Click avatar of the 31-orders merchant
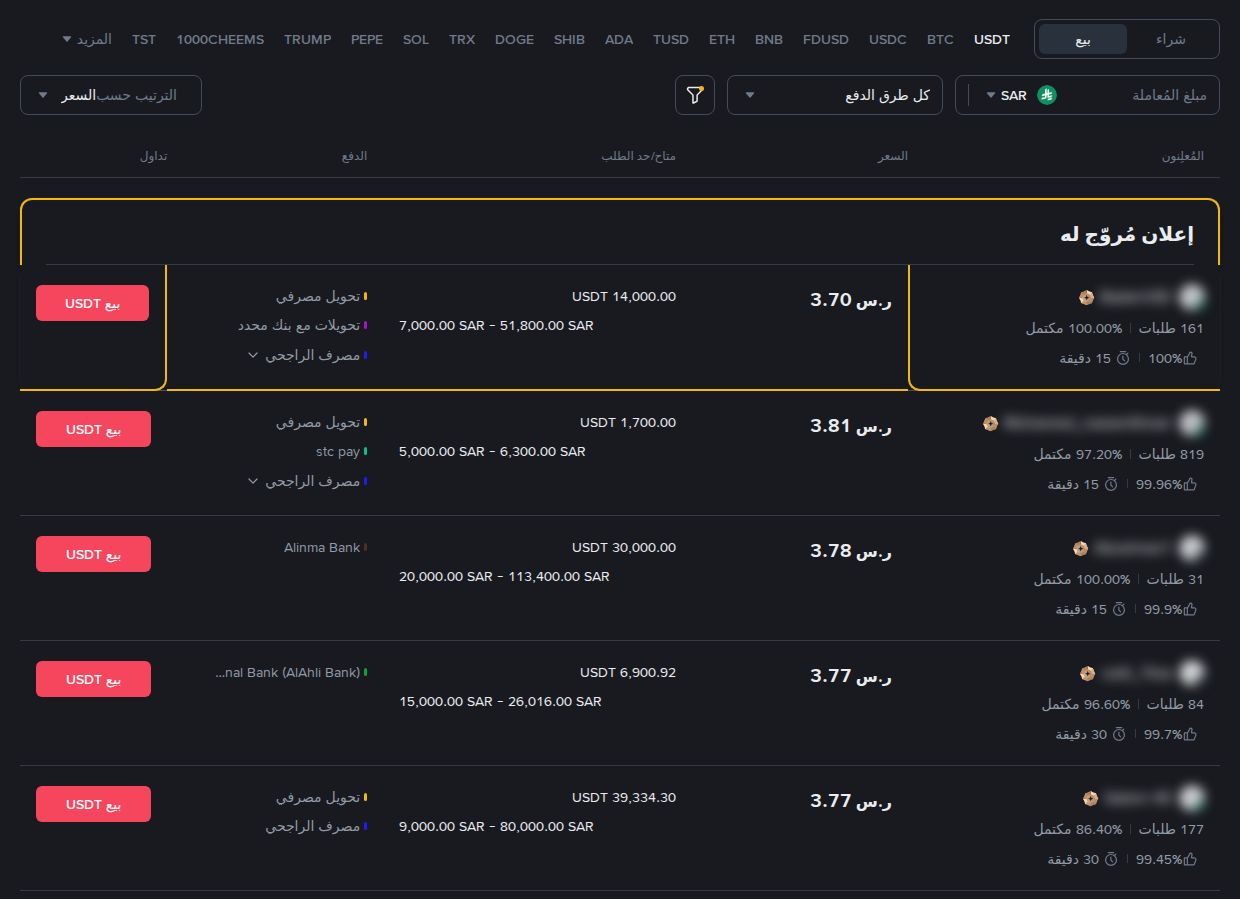Viewport: 1240px width, 899px height. tap(1190, 548)
